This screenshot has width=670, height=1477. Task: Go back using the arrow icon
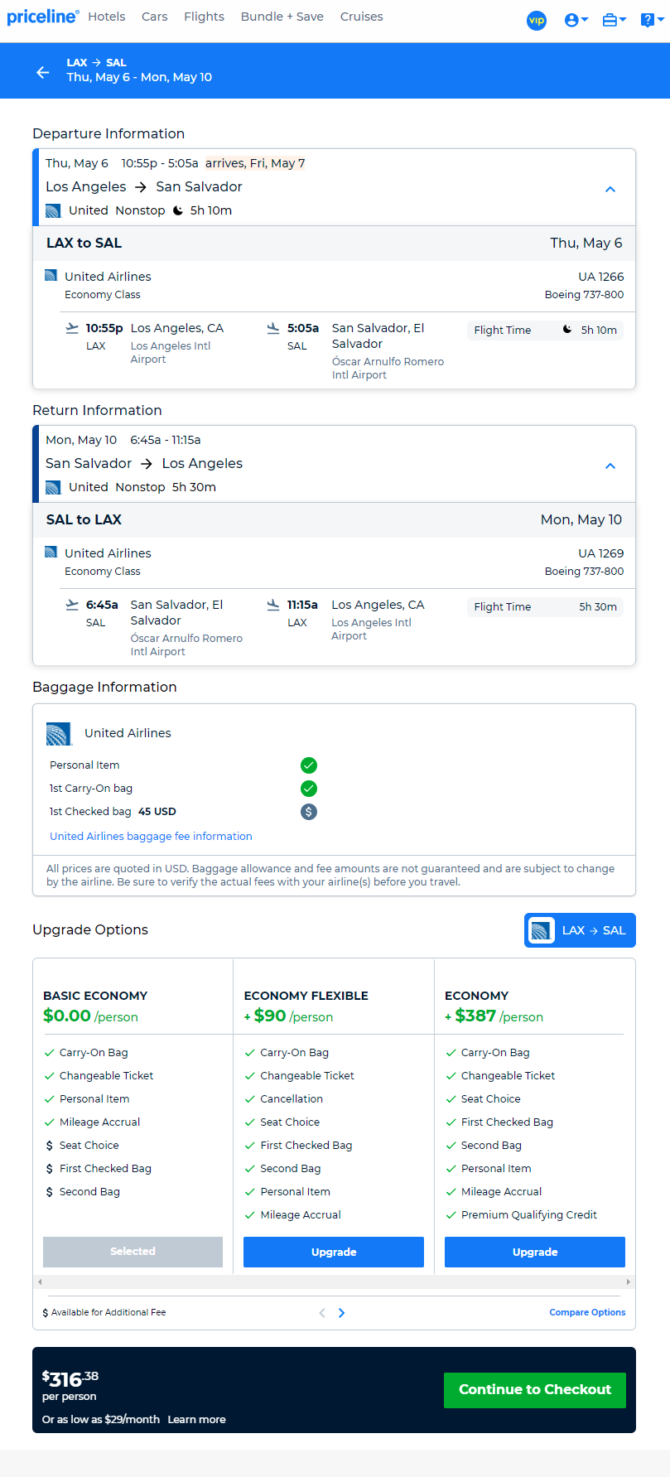coord(42,72)
